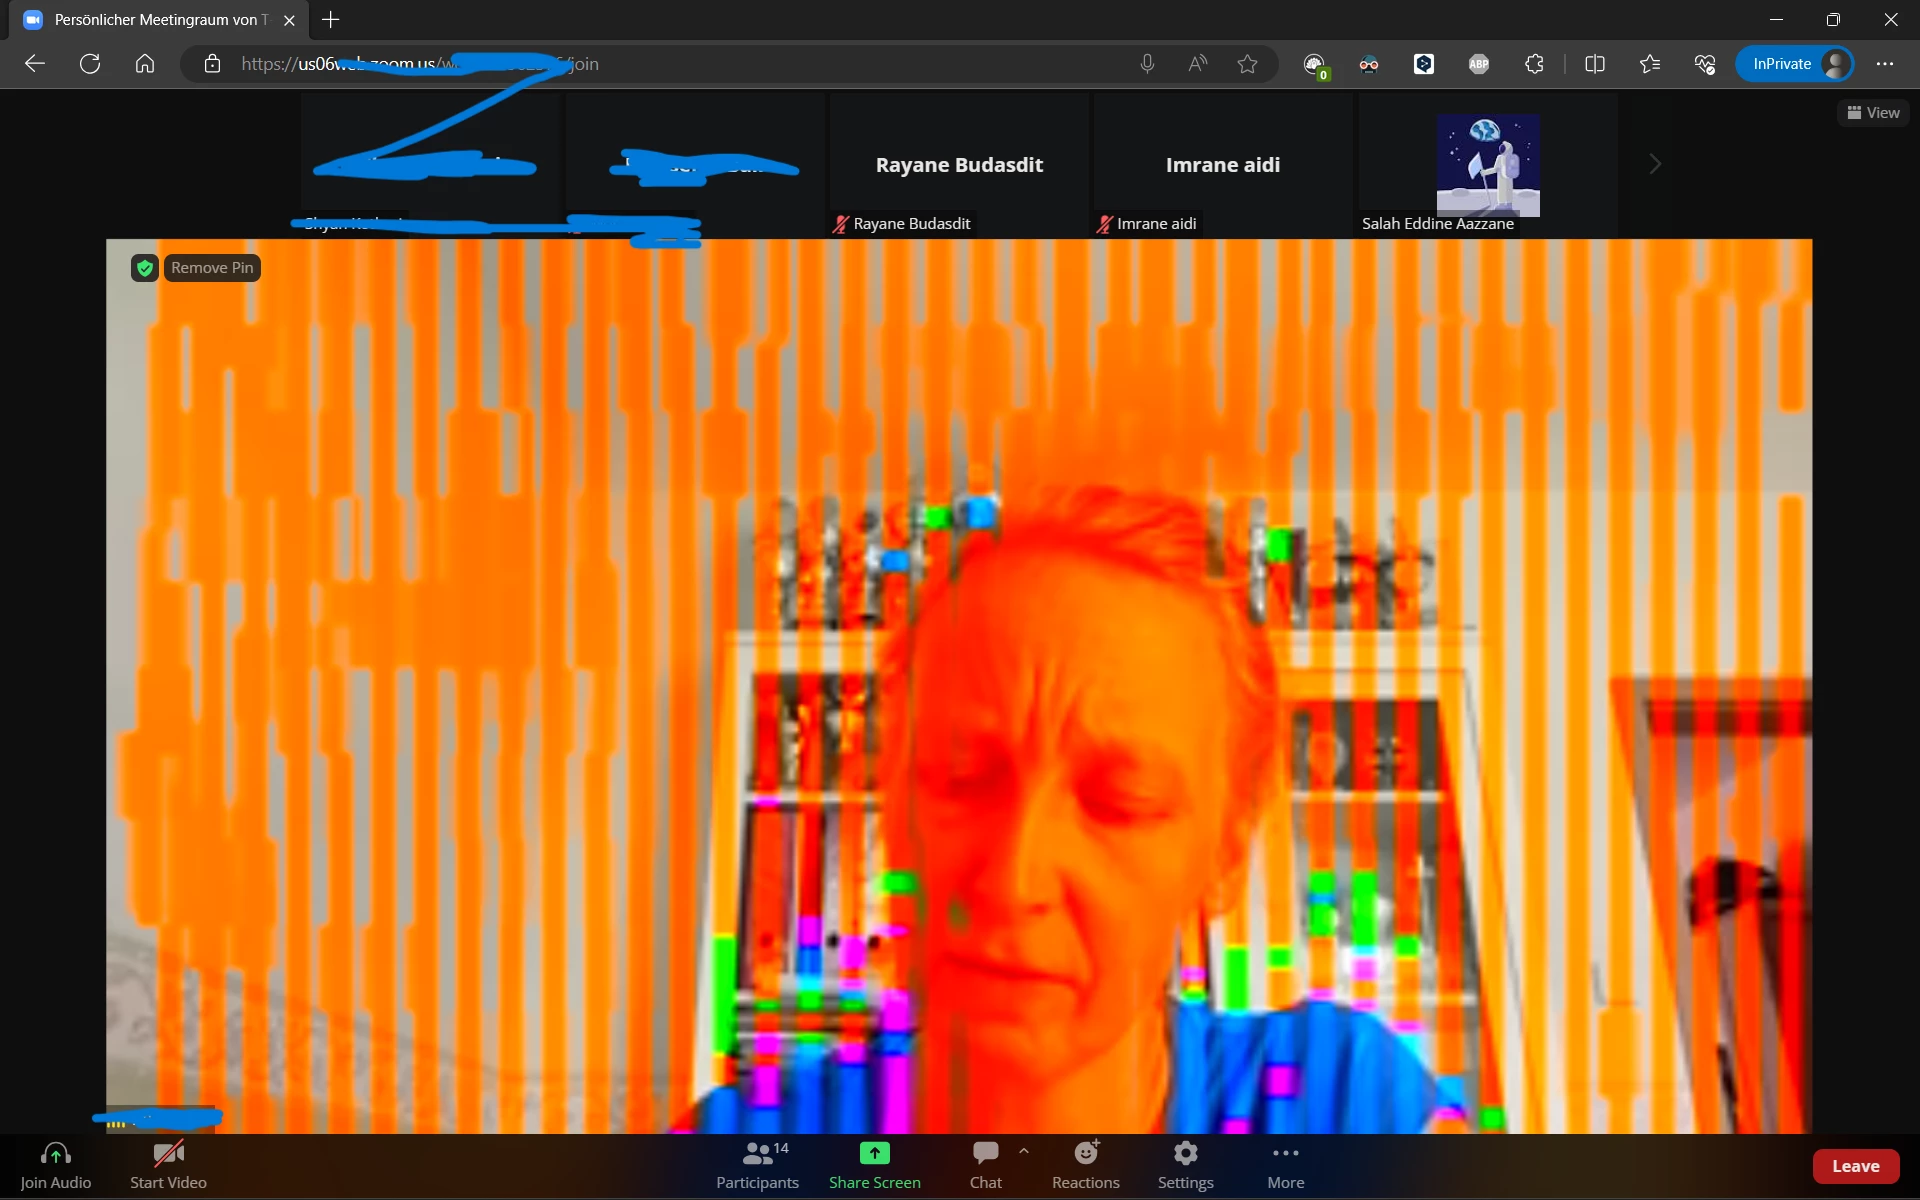This screenshot has width=1920, height=1200.
Task: Select Salah Eddine Aazzane's astronaut thumbnail
Action: point(1487,165)
